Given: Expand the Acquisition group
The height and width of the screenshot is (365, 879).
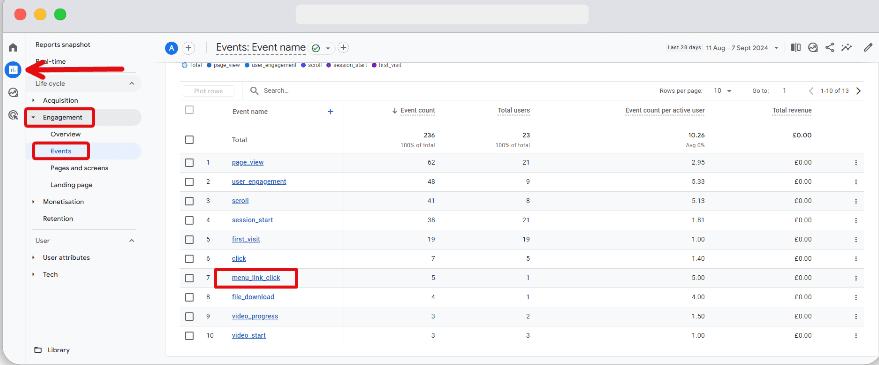Looking at the screenshot, I should tap(34, 100).
